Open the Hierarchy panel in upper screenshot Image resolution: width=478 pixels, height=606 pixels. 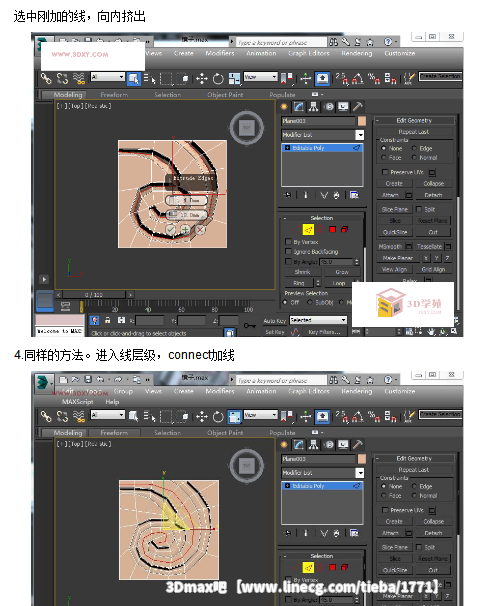pos(313,107)
